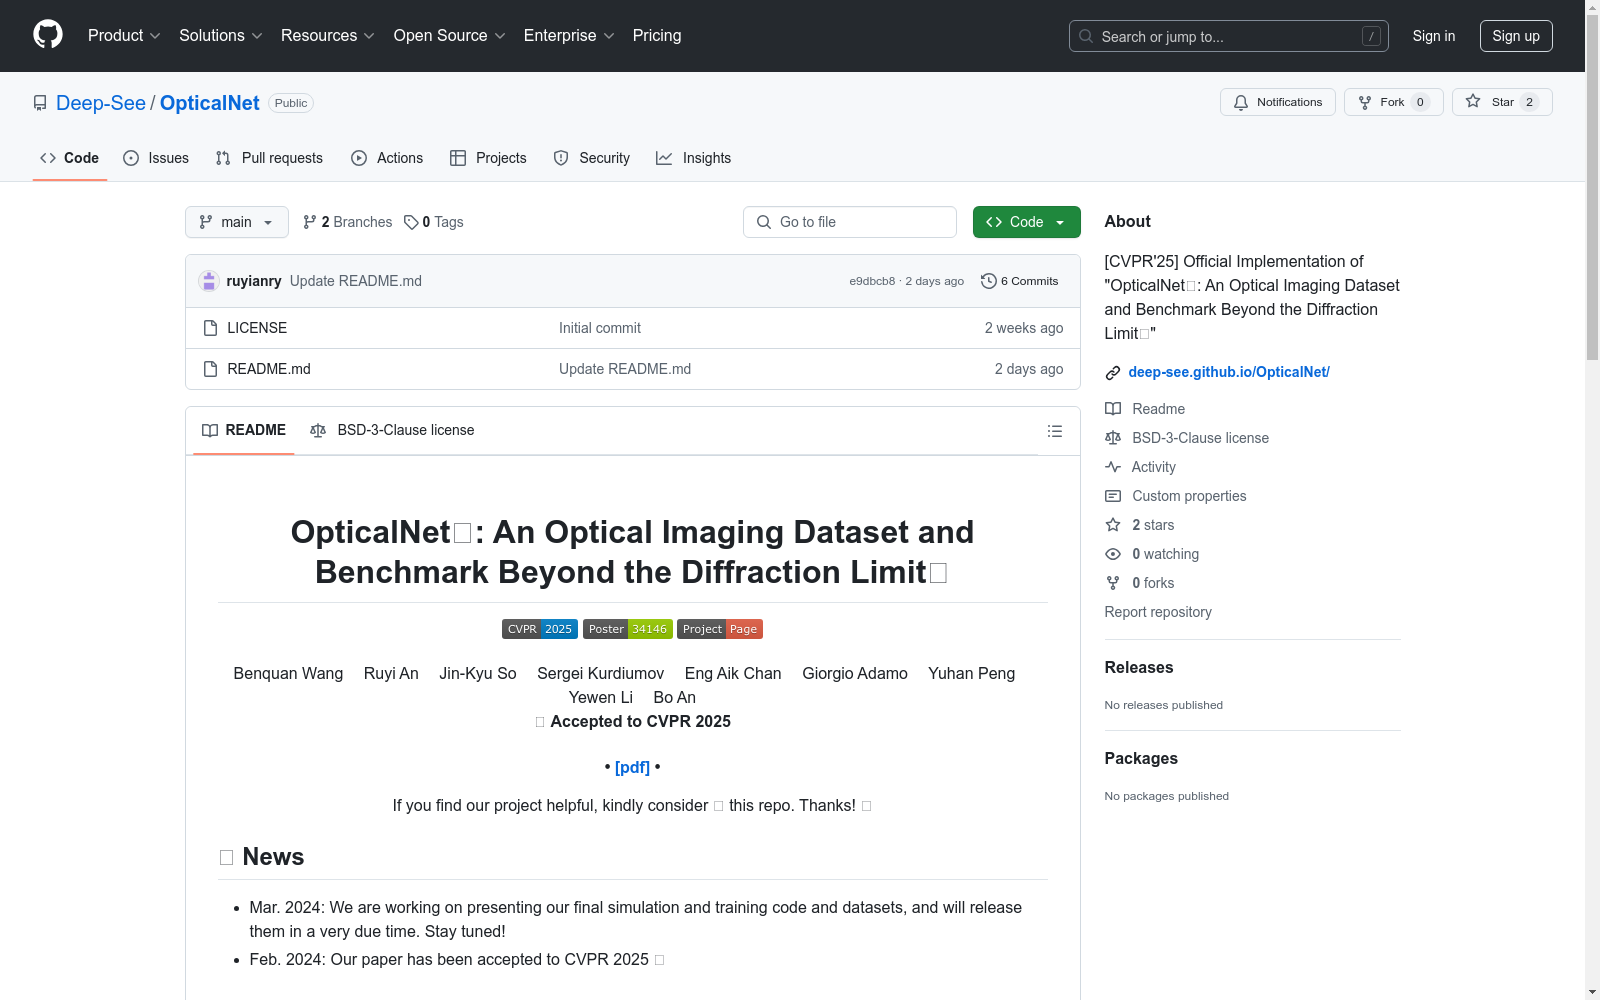Open the main branch selector dropdown

pos(237,222)
